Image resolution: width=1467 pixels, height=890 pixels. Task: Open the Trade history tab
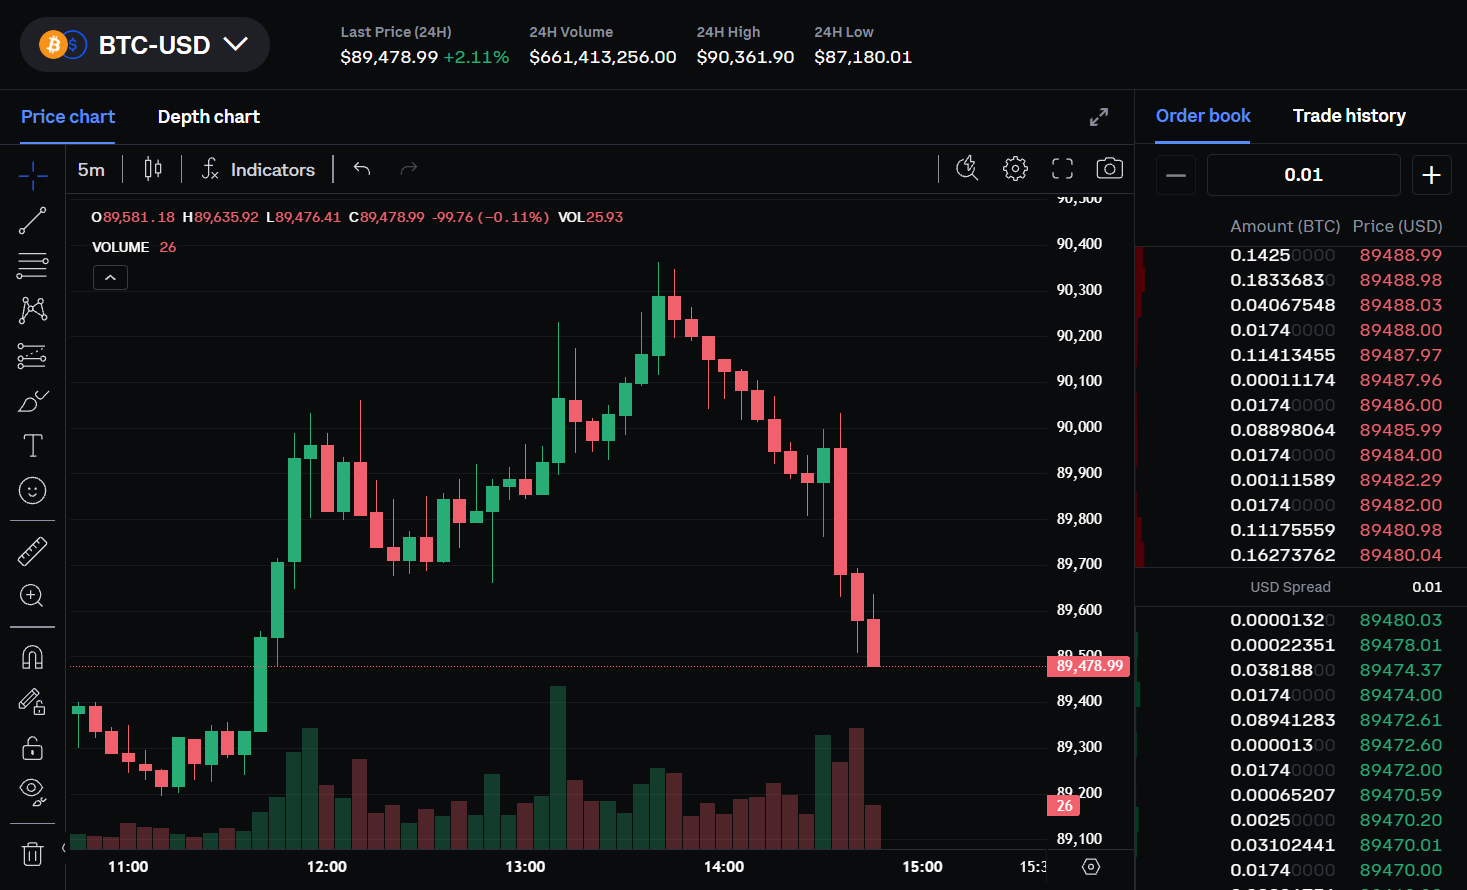1349,116
